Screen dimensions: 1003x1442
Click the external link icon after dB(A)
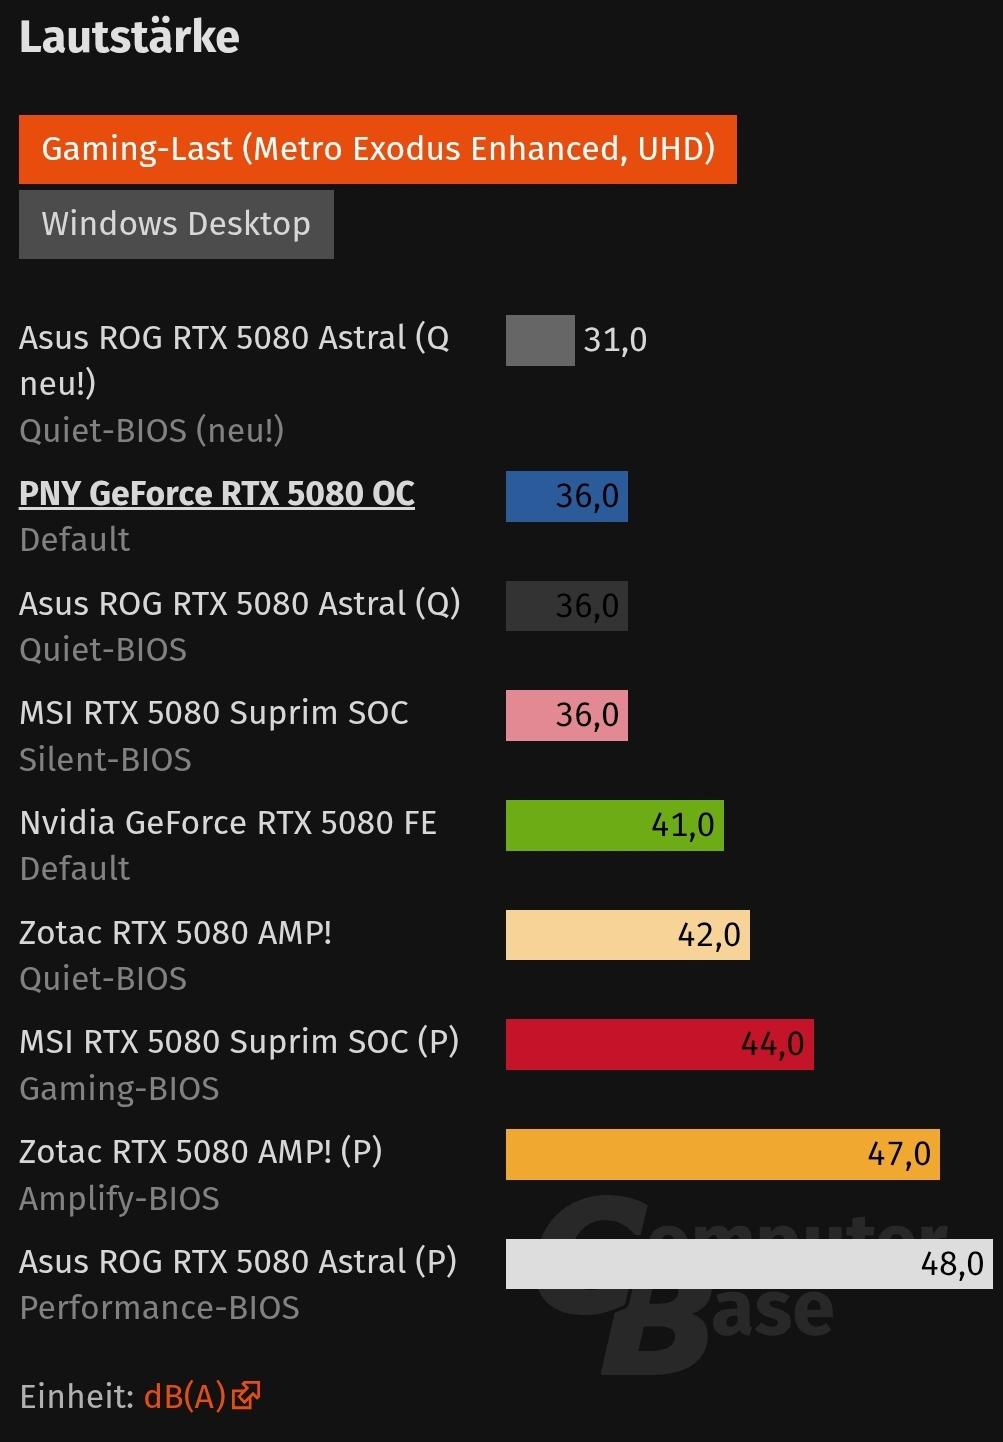(x=246, y=1395)
